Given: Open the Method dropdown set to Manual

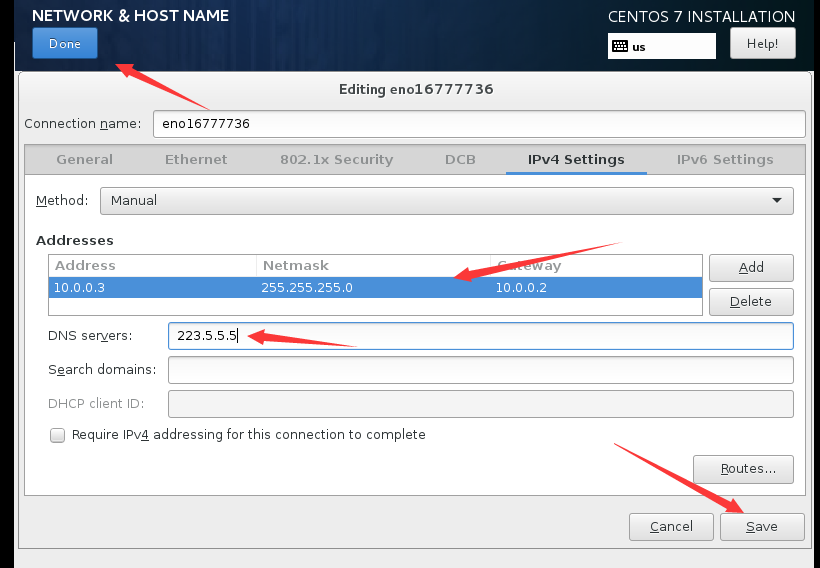Looking at the screenshot, I should (x=447, y=201).
